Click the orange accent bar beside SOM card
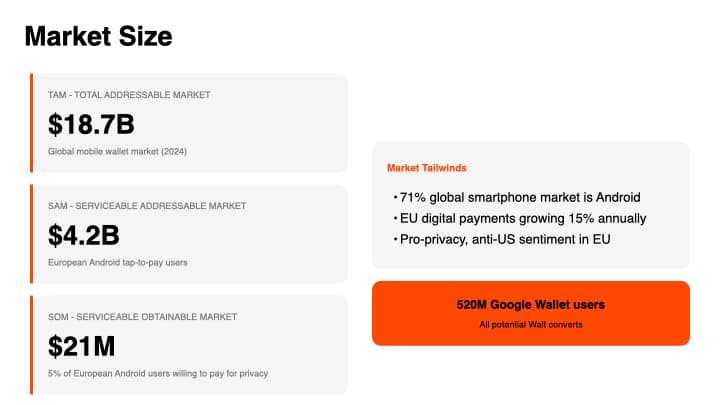 point(32,345)
